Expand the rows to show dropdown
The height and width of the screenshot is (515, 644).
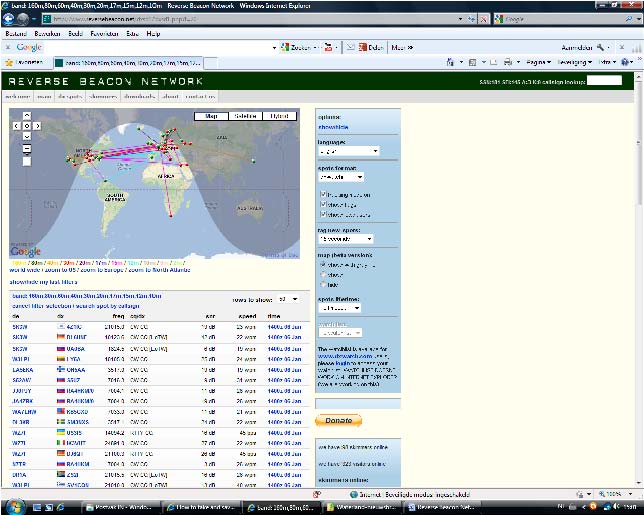[x=288, y=299]
